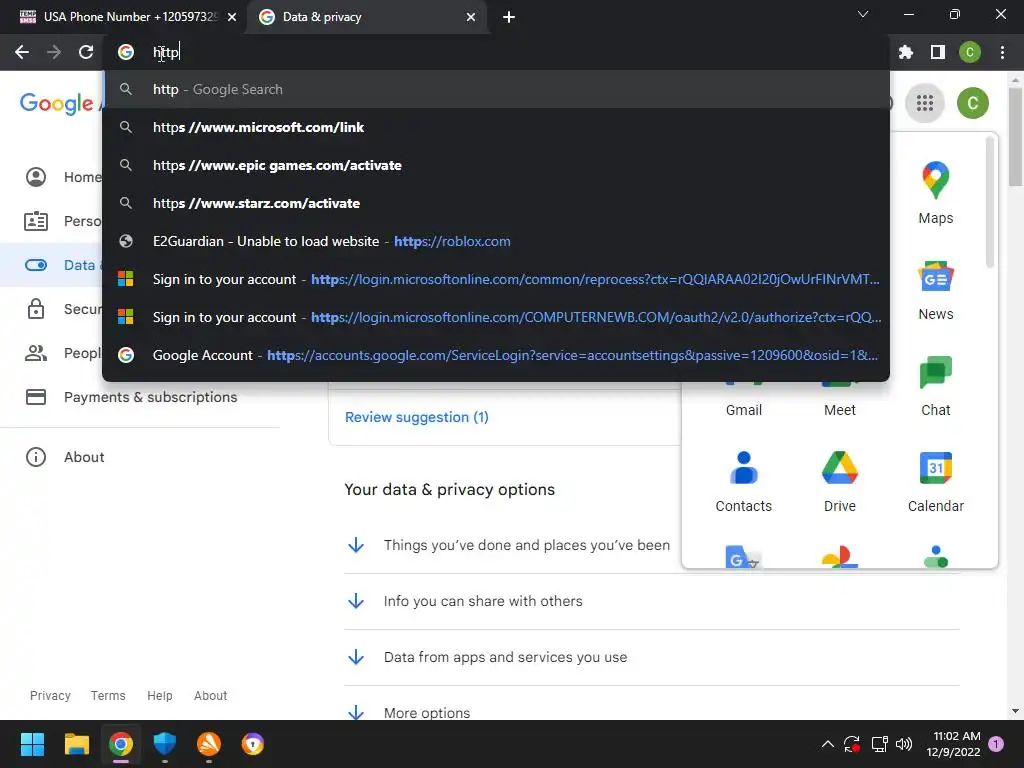Select Personal info in the sidebar
Image resolution: width=1024 pixels, height=768 pixels.
click(63, 221)
